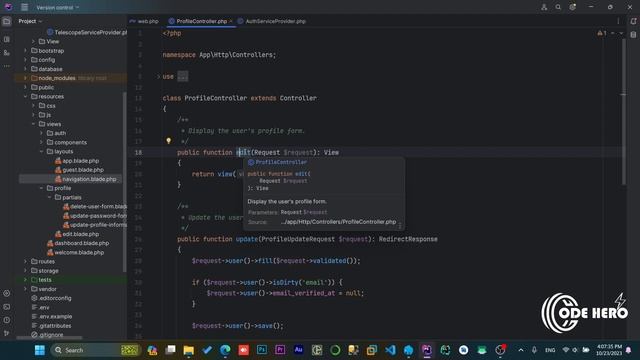Screen dimensions: 640x360
Task: Expand the bootstrap folder
Action: click(25, 51)
